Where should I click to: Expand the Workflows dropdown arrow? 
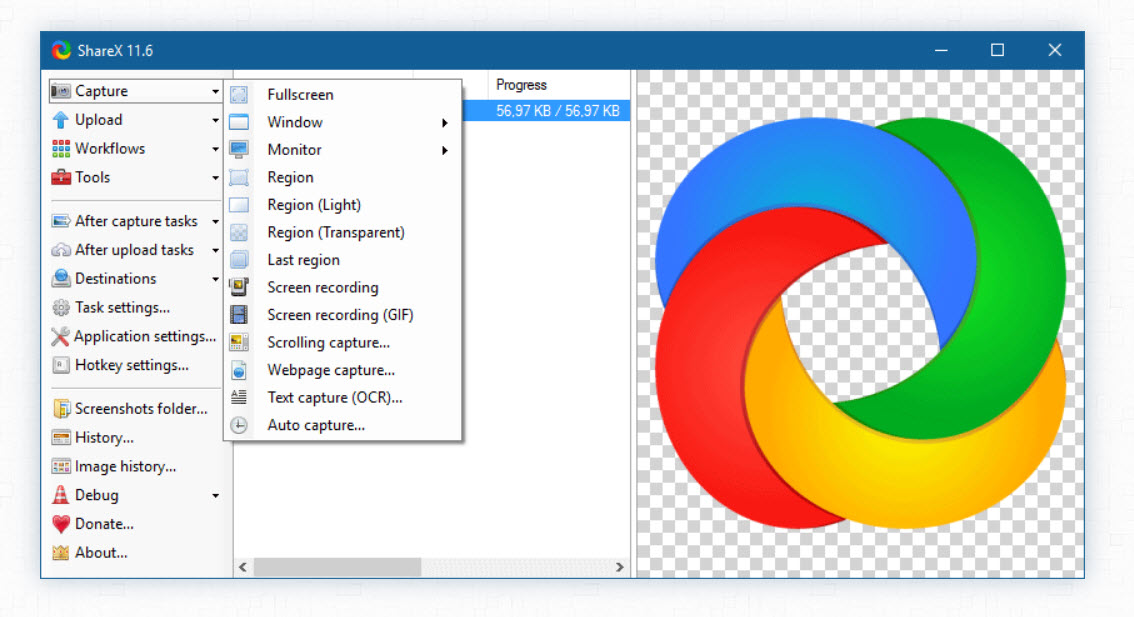(216, 150)
